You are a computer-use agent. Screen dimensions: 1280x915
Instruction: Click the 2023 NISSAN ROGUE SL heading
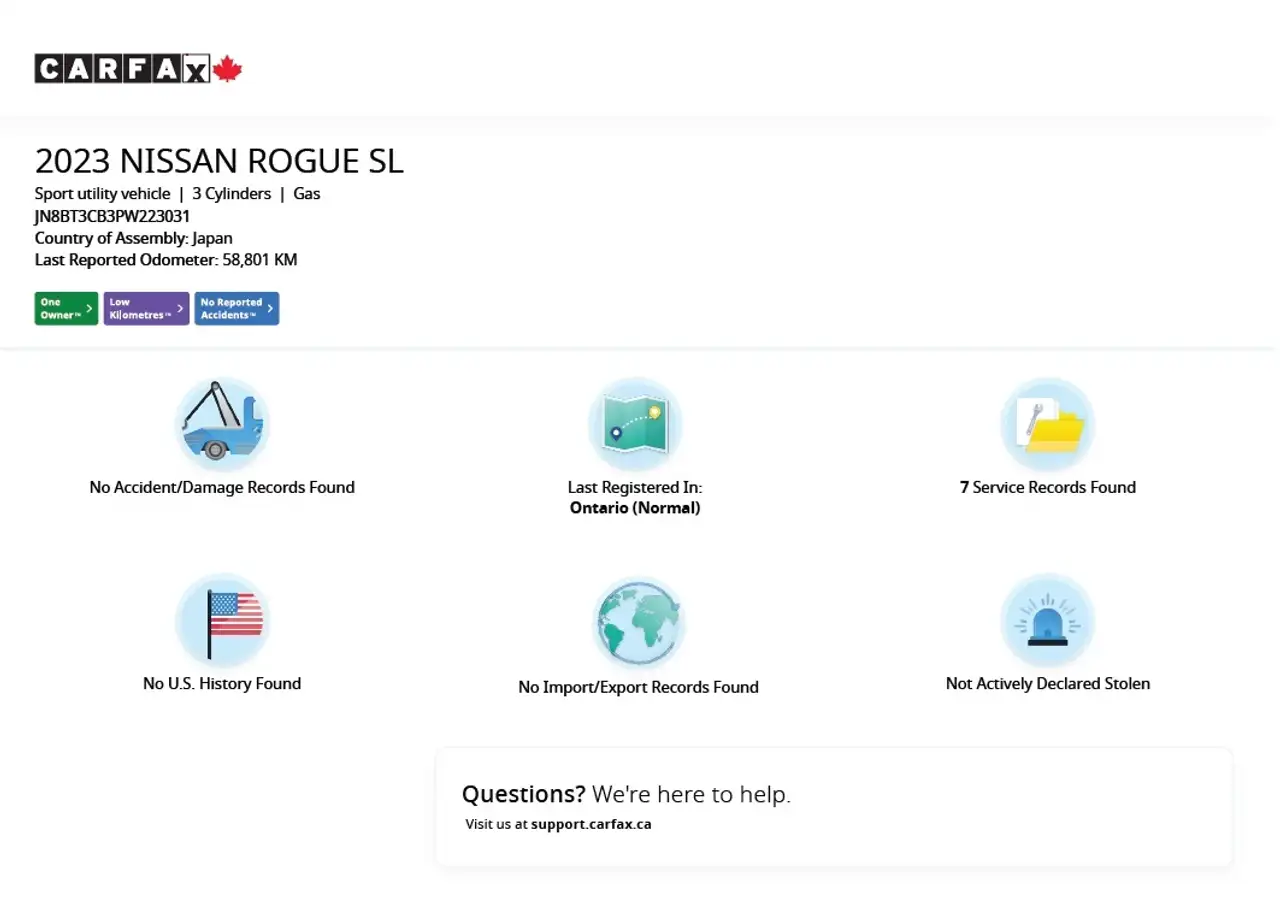pos(219,161)
